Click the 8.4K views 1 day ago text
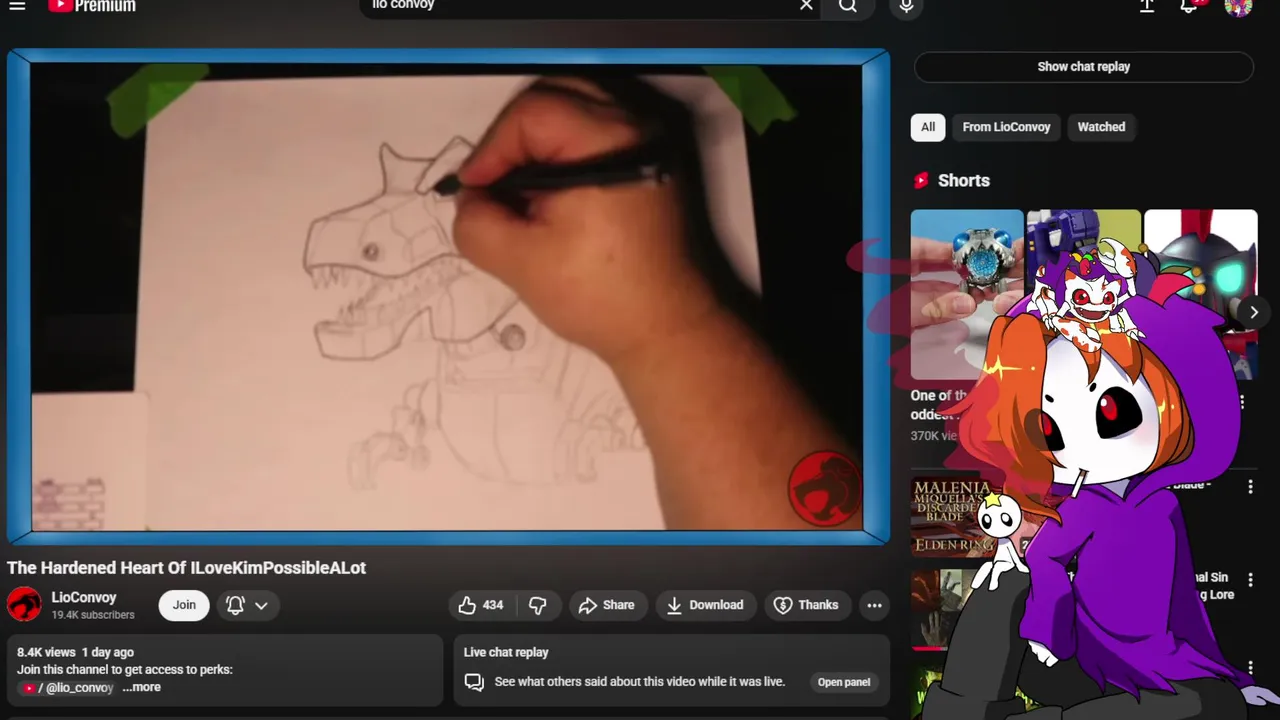Screen dimensions: 1280x720 click(x=75, y=652)
